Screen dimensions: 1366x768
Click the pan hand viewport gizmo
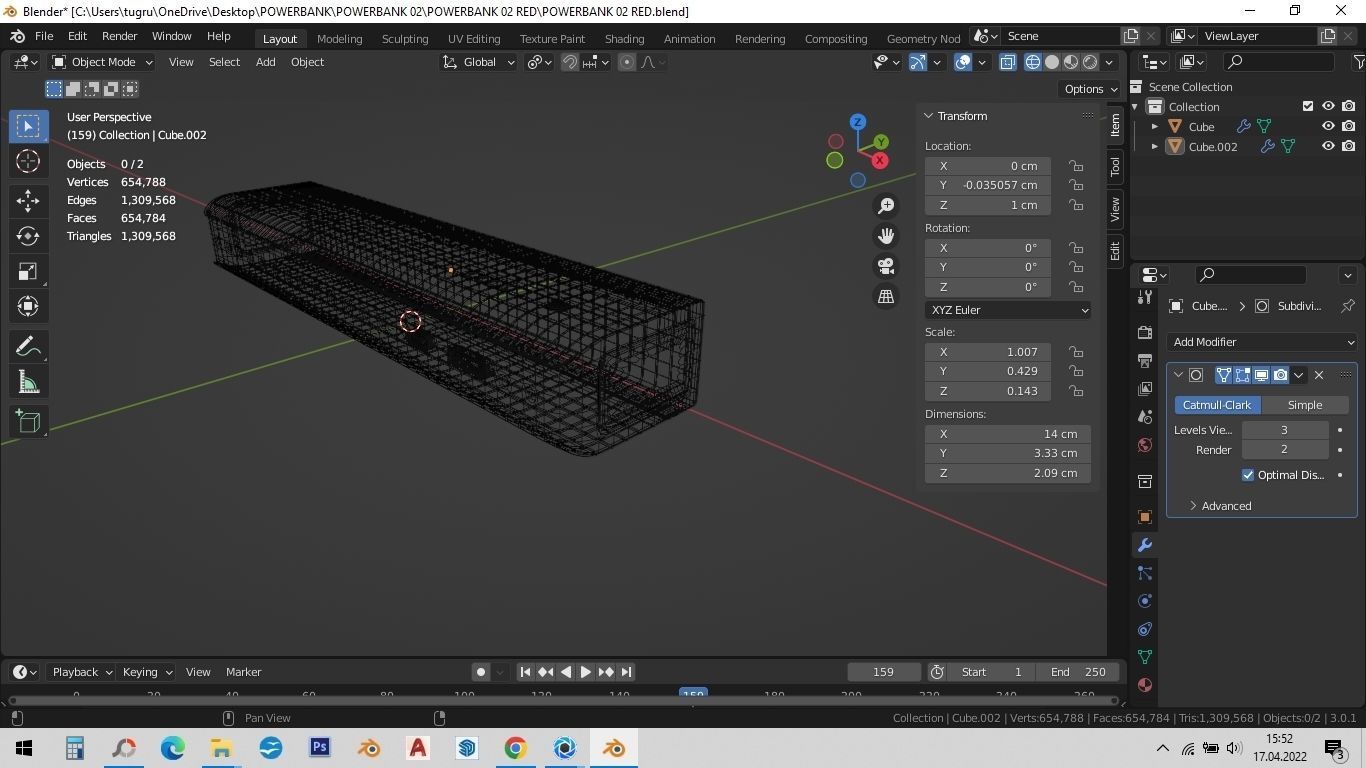point(886,236)
